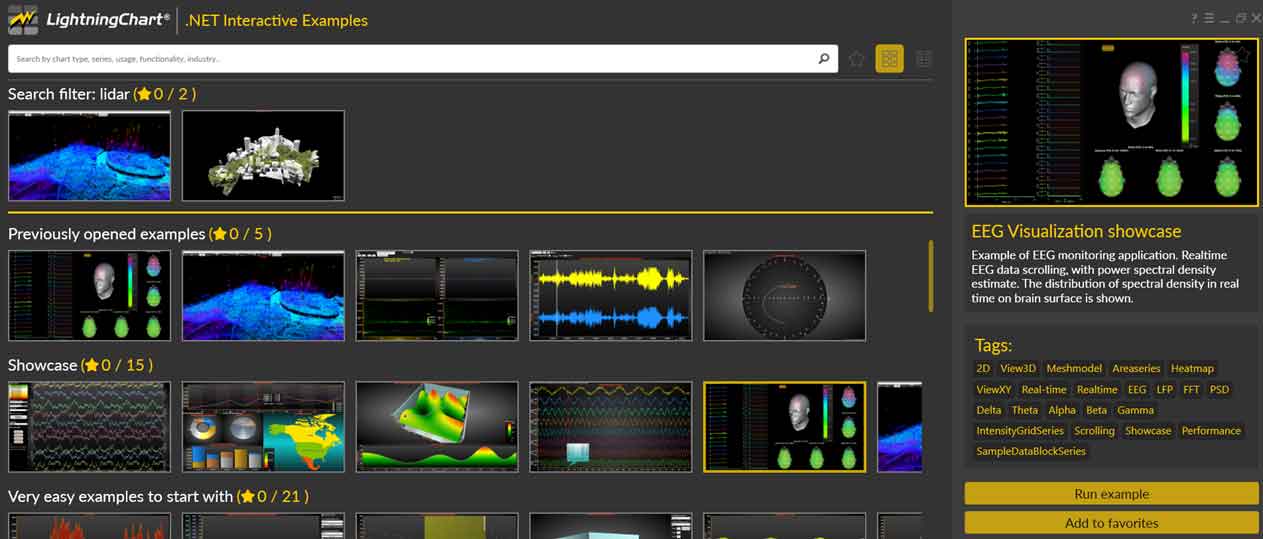This screenshot has width=1263, height=539.
Task: Select the Showcase tag
Action: click(1148, 431)
